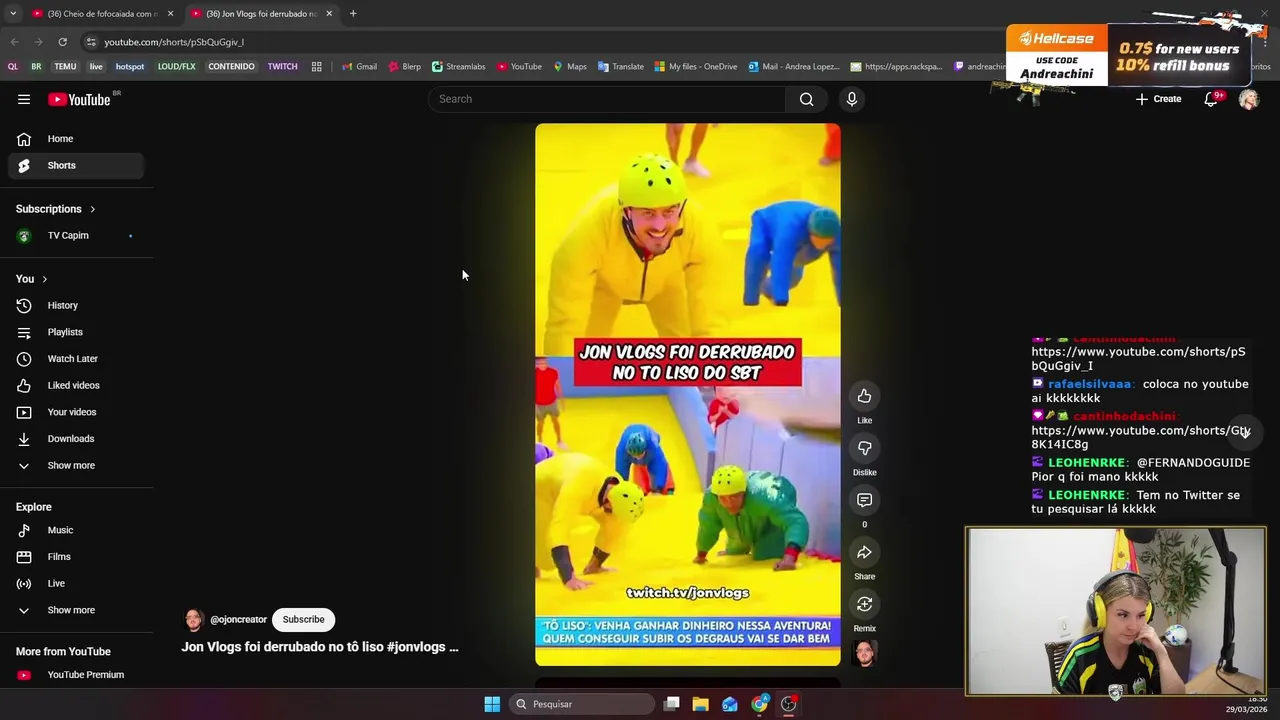Viewport: 1280px width, 720px height.
Task: Open the TV Capim subscription channel
Action: (76, 236)
